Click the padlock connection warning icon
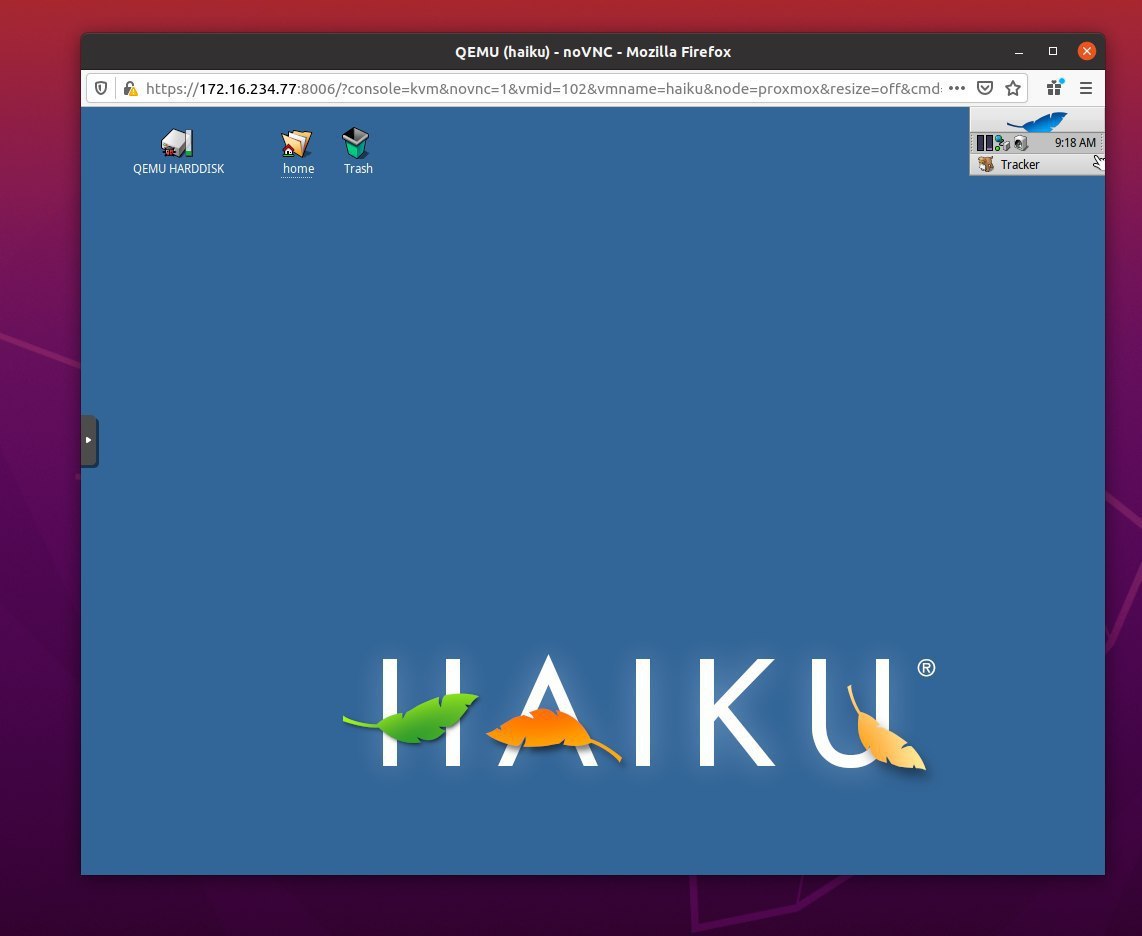Image resolution: width=1142 pixels, height=936 pixels. pyautogui.click(x=130, y=89)
